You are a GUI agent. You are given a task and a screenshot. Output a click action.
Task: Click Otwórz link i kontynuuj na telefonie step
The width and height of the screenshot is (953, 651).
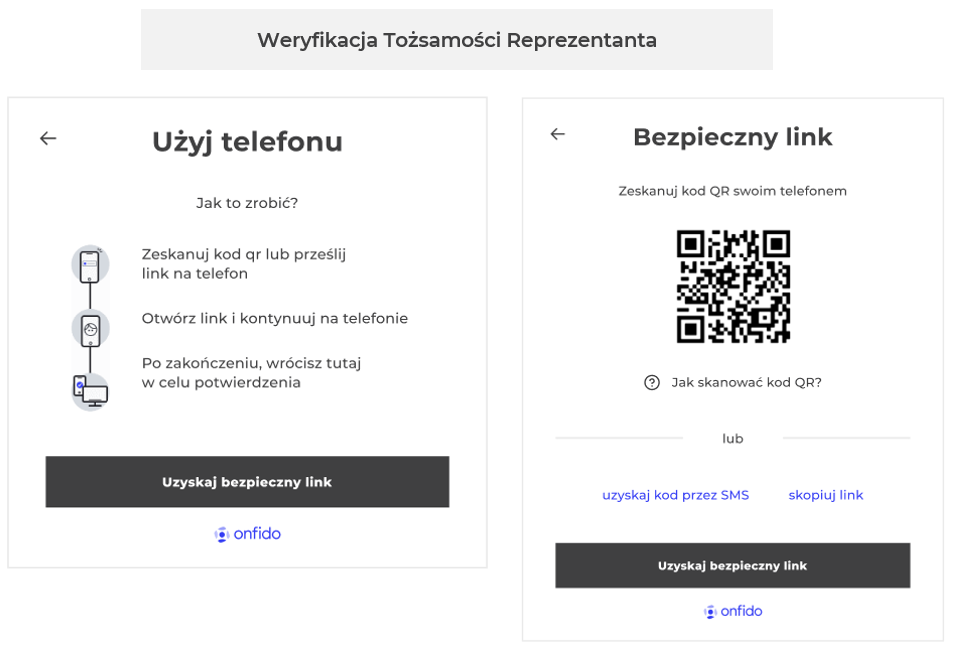pos(275,318)
